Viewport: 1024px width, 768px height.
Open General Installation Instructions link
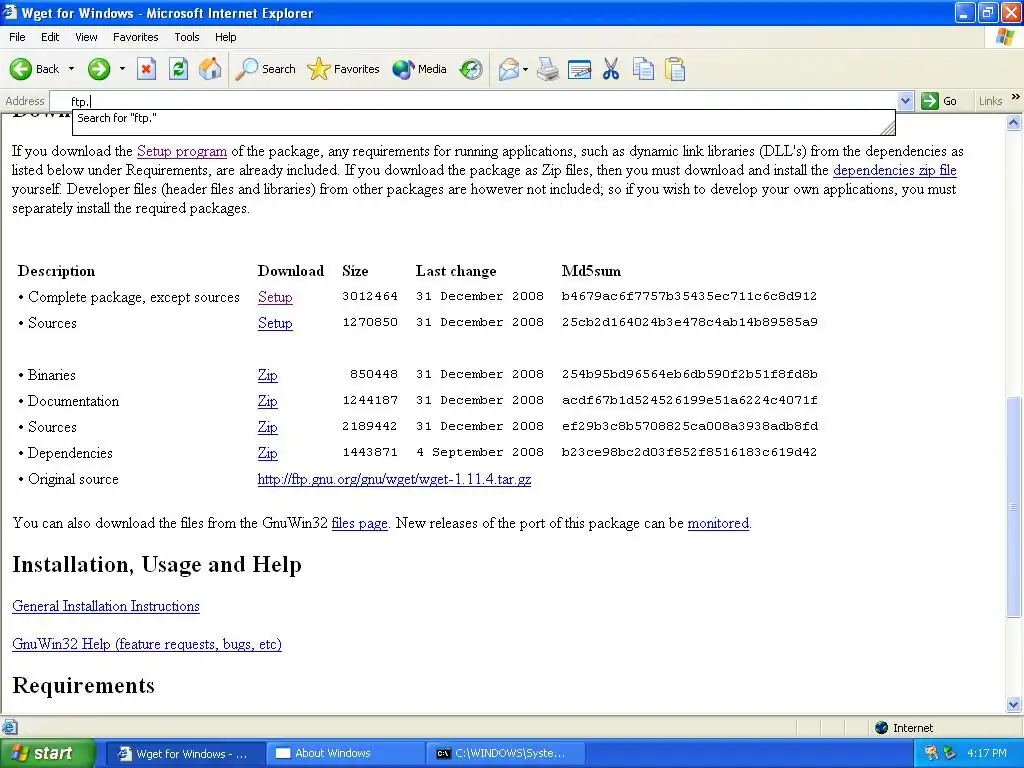(x=106, y=606)
